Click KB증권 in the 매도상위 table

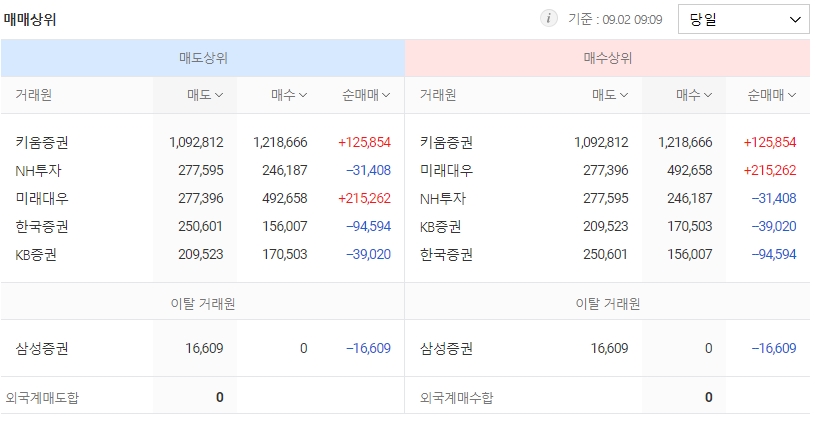coord(36,255)
